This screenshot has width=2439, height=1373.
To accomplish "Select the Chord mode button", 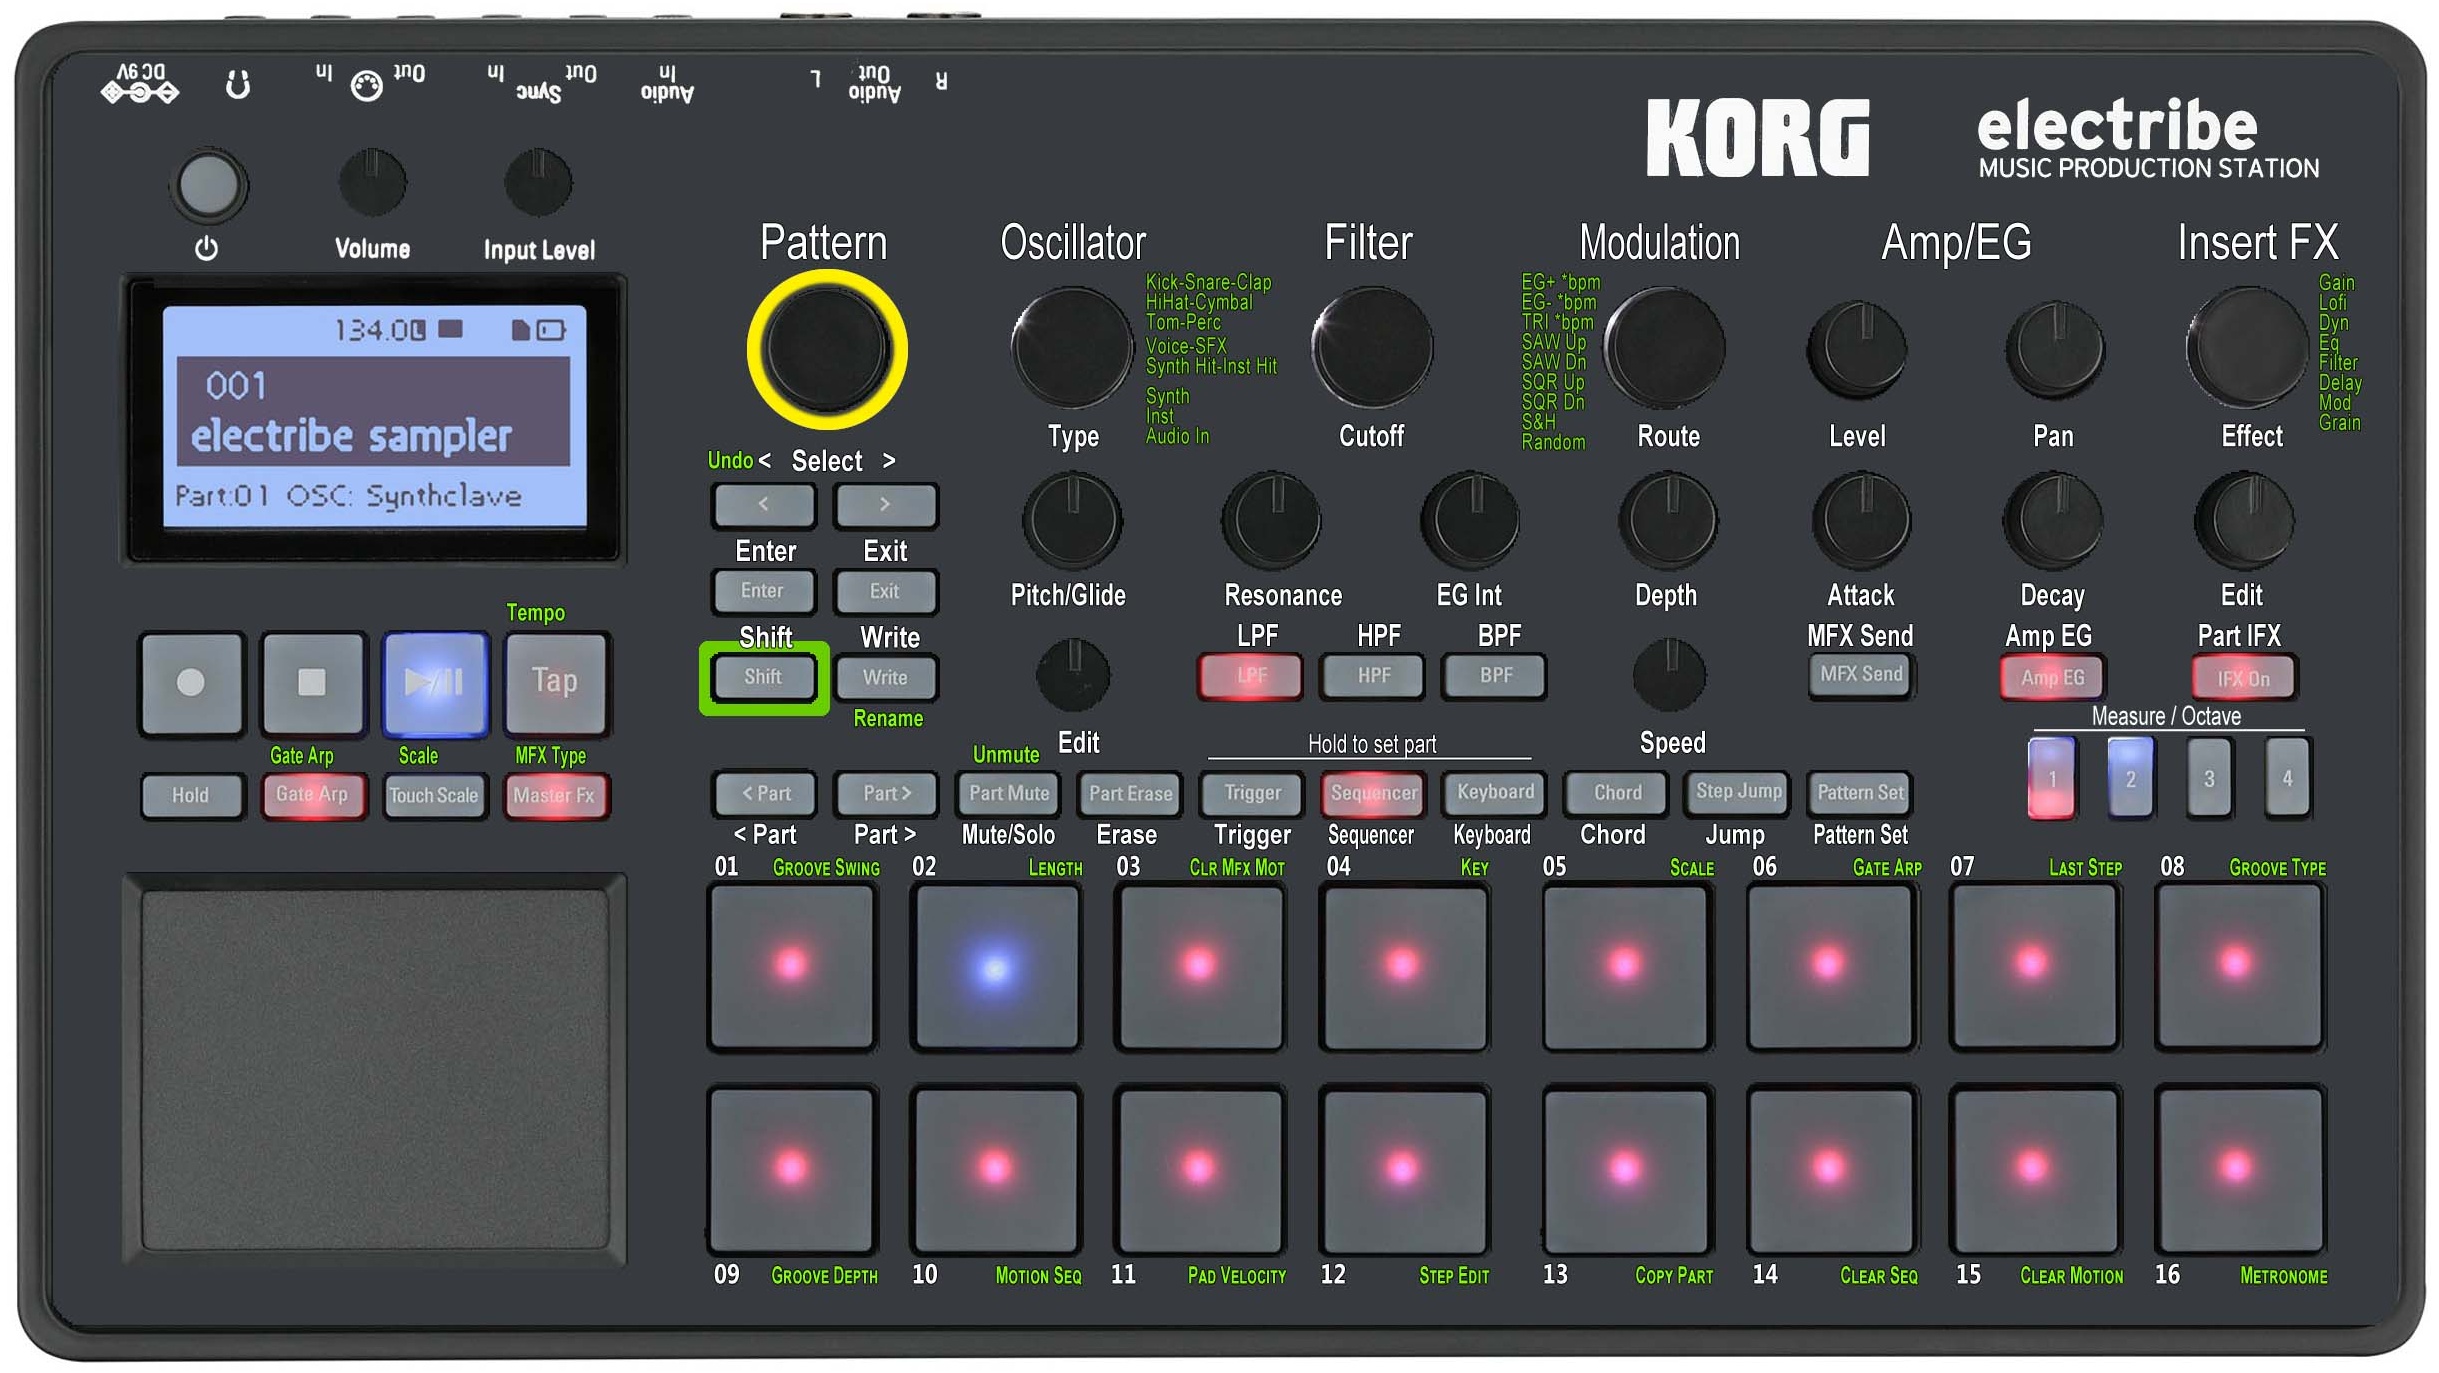I will pyautogui.click(x=1617, y=794).
